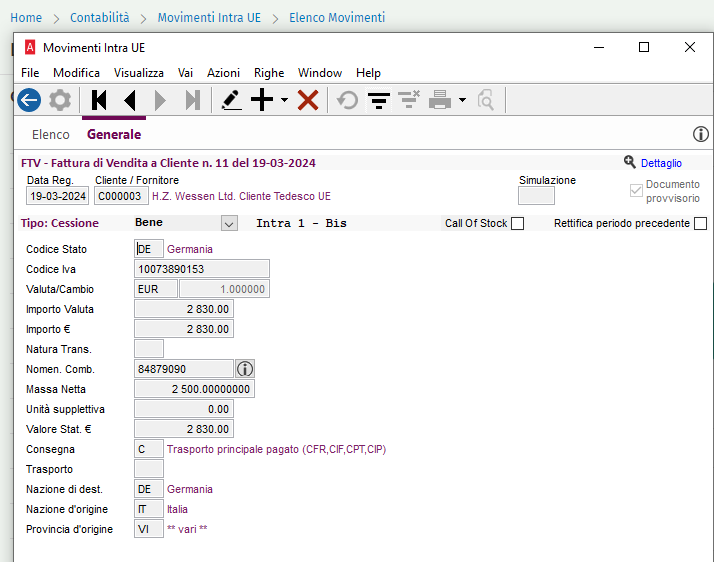Open the print preview magnifier icon

click(x=485, y=100)
